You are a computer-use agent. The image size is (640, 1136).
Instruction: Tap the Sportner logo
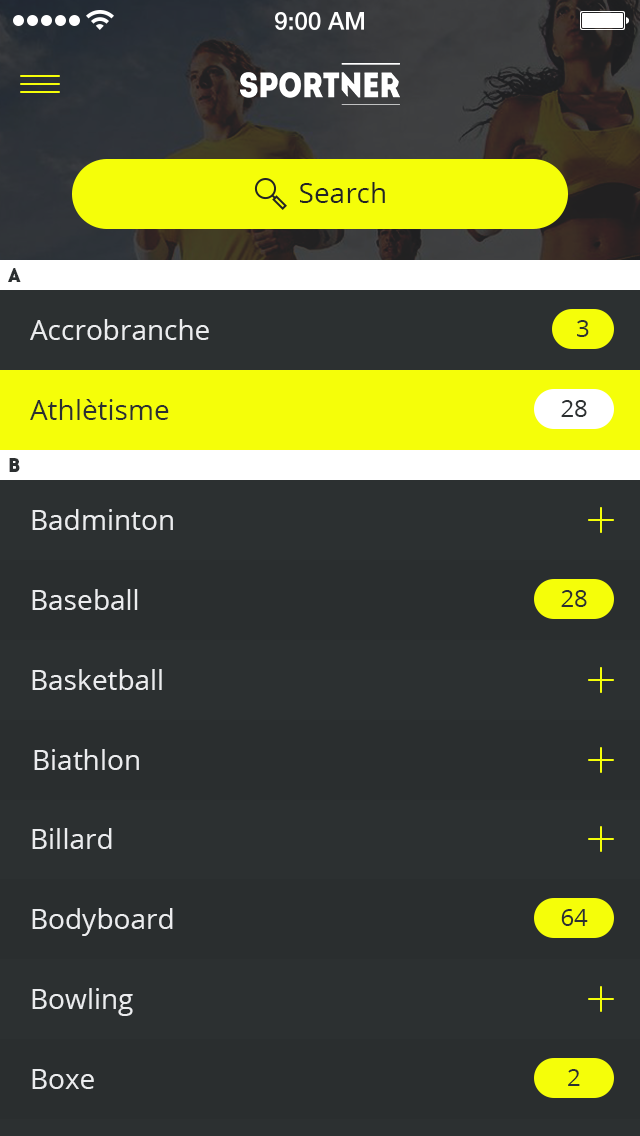(x=320, y=85)
